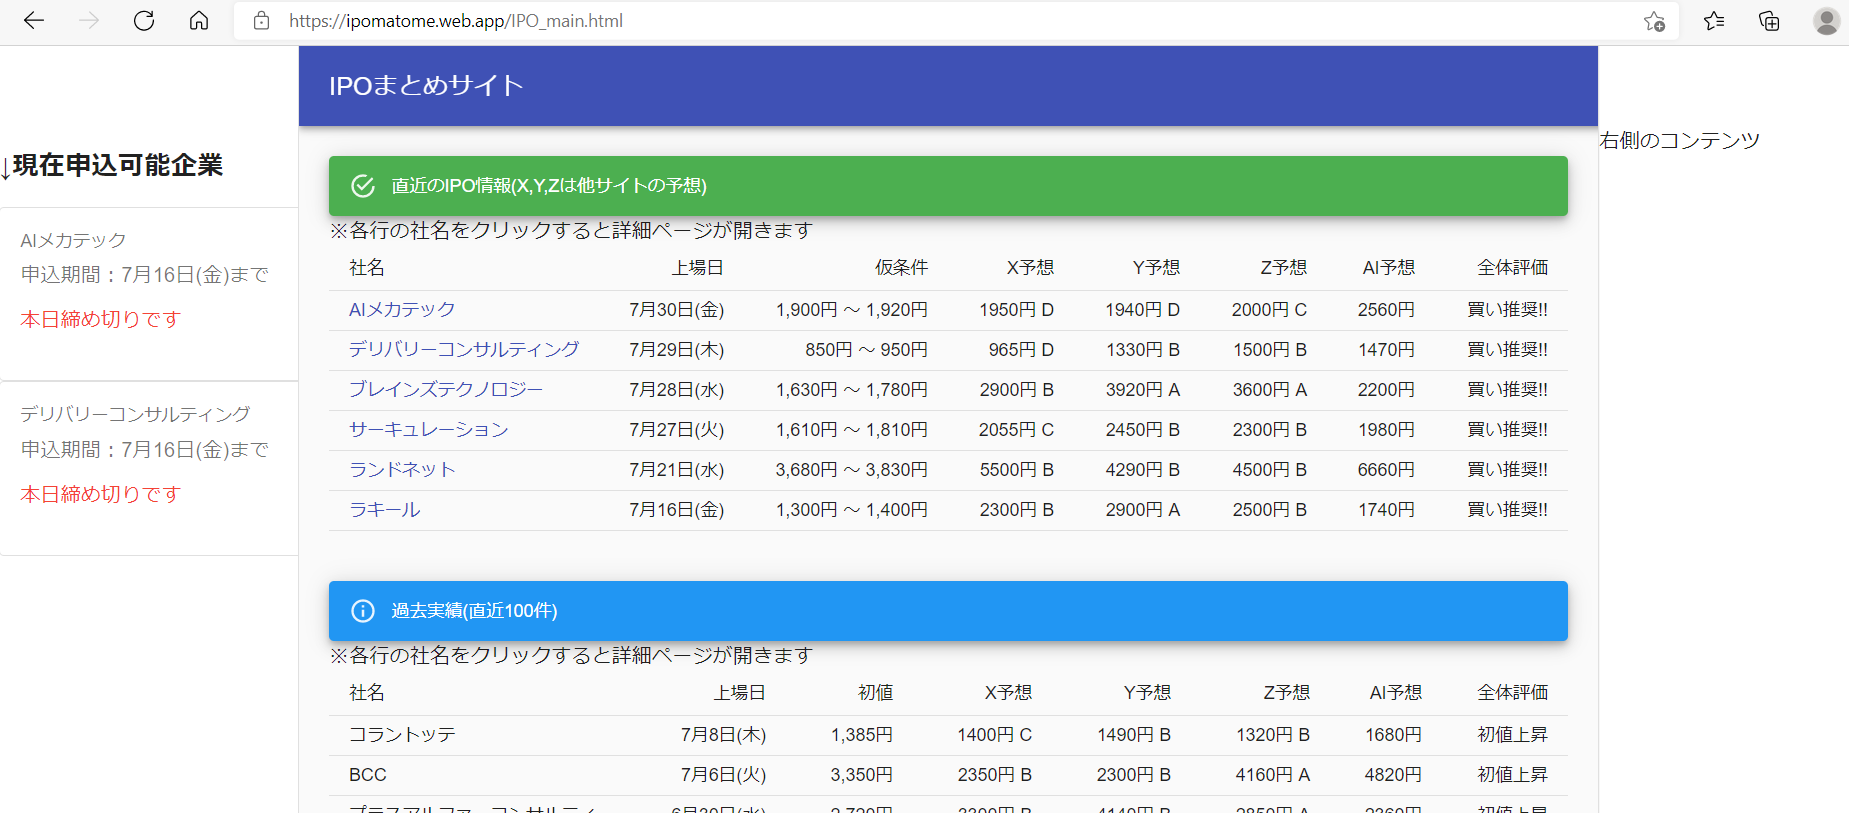Reload the current page
The height and width of the screenshot is (813, 1849).
[144, 21]
